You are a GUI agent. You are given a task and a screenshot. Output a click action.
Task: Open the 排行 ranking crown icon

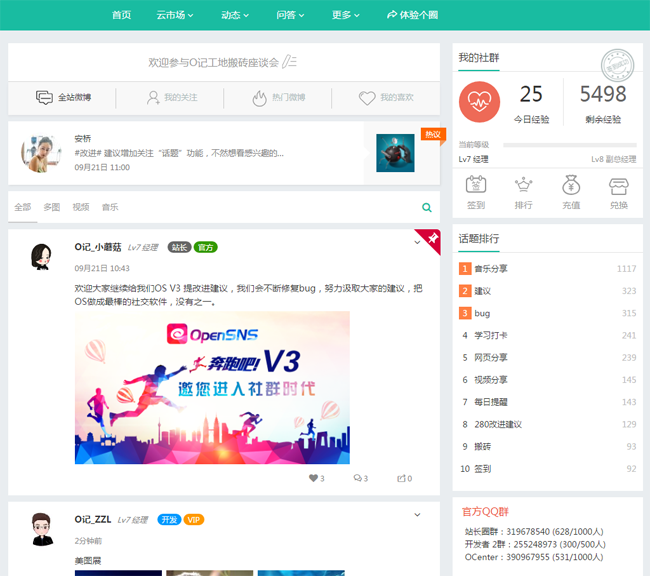tap(523, 185)
